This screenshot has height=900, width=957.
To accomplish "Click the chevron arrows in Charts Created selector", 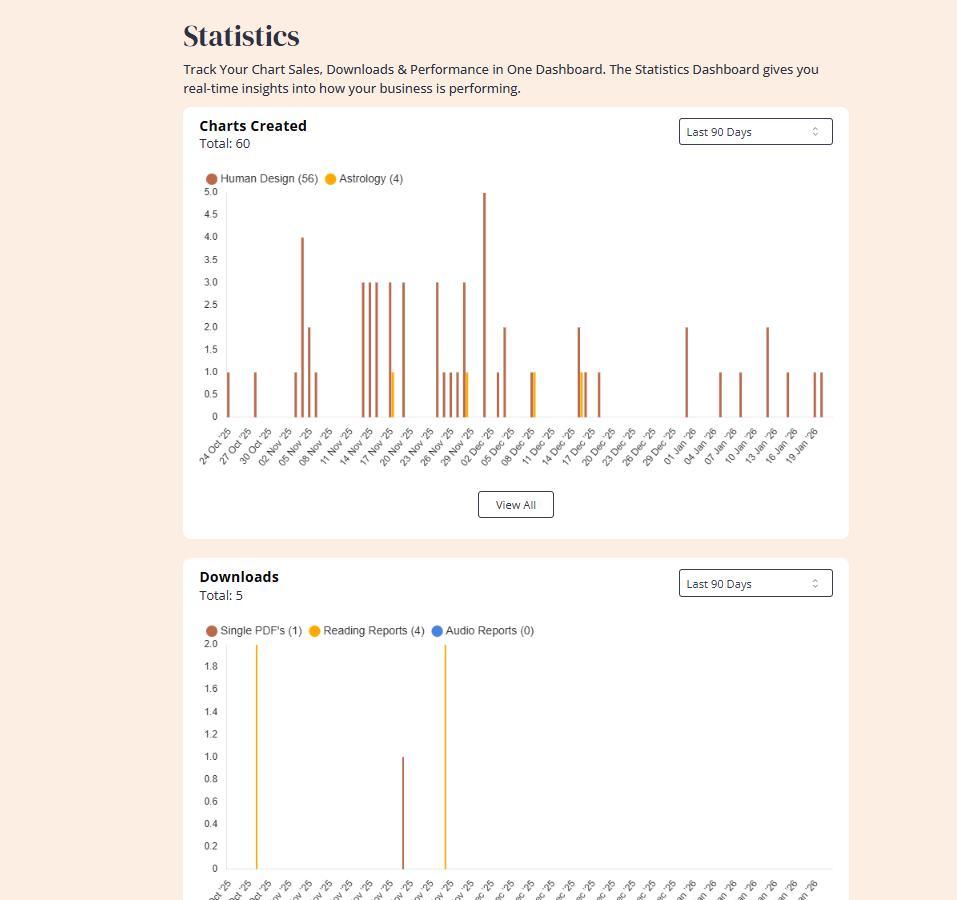I will pyautogui.click(x=815, y=132).
